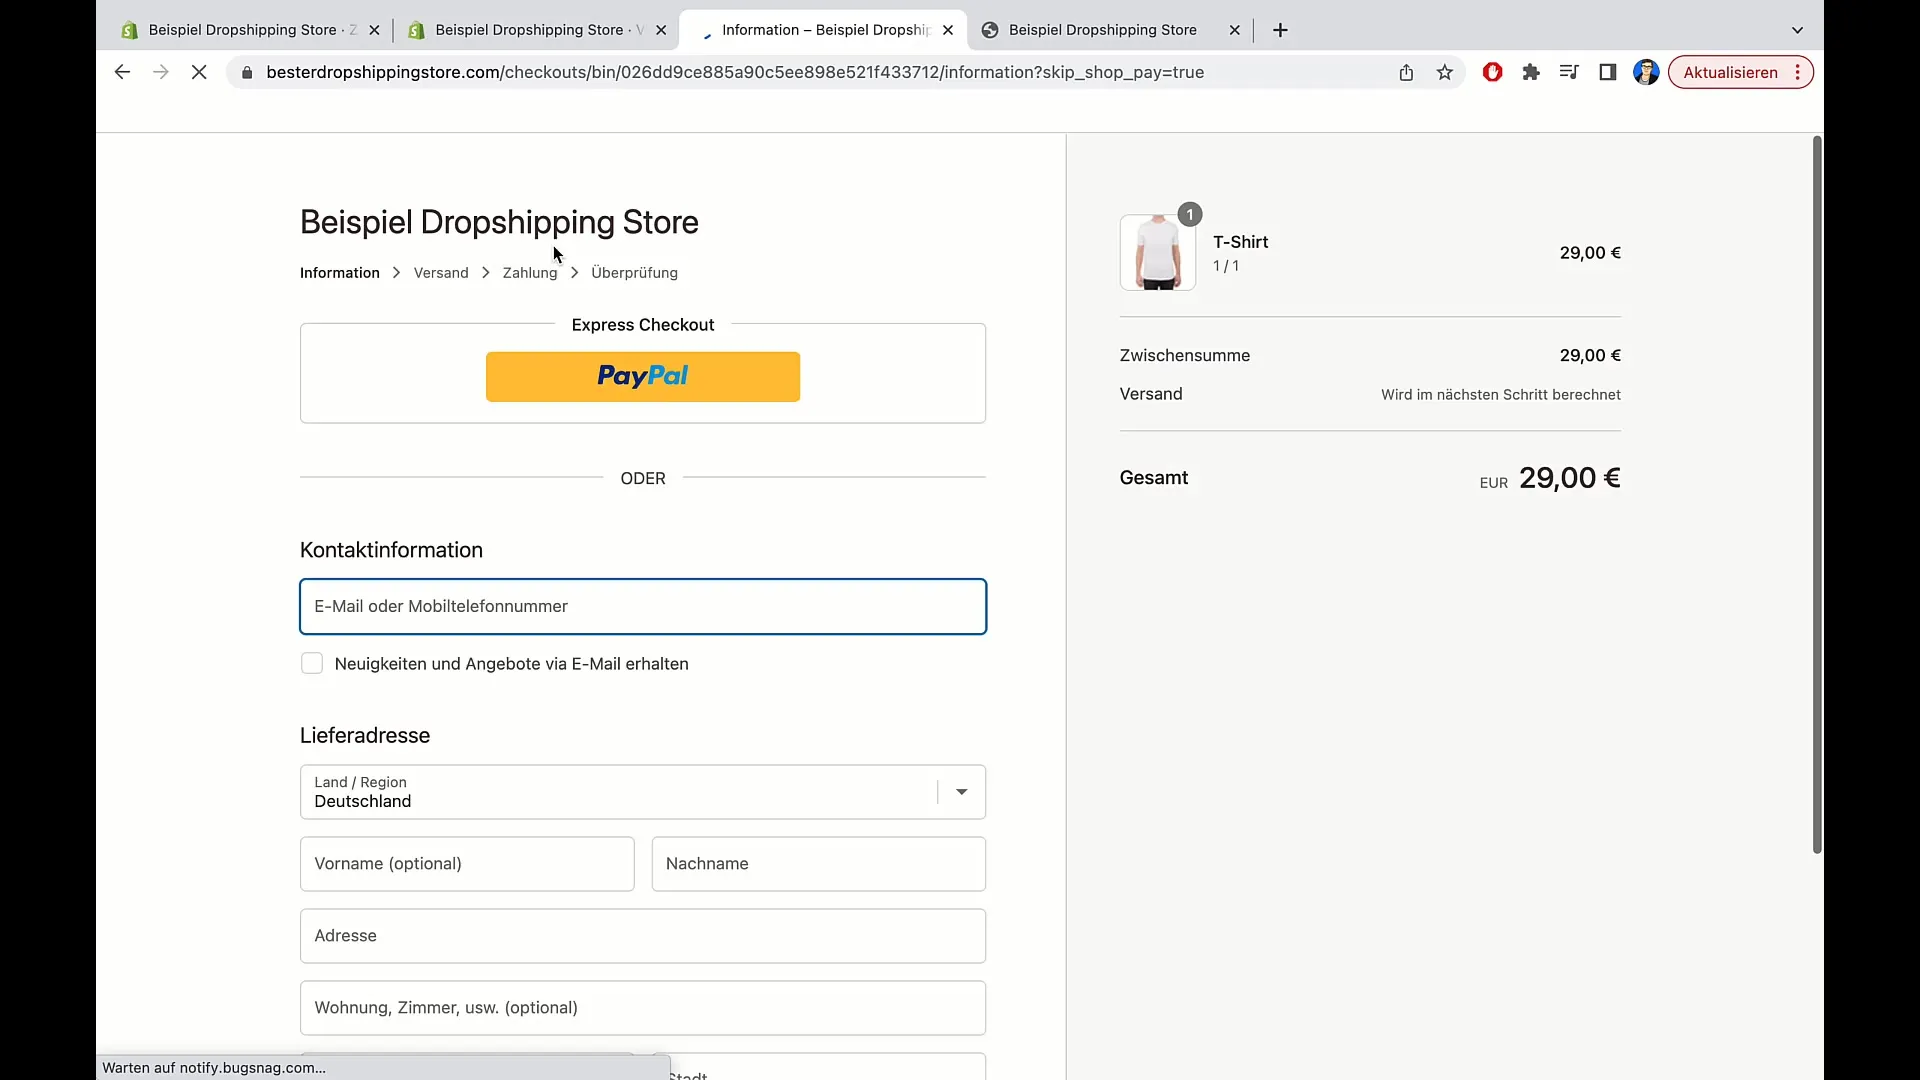Bookmark this page with the star icon
The image size is (1920, 1080).
[x=1445, y=72]
